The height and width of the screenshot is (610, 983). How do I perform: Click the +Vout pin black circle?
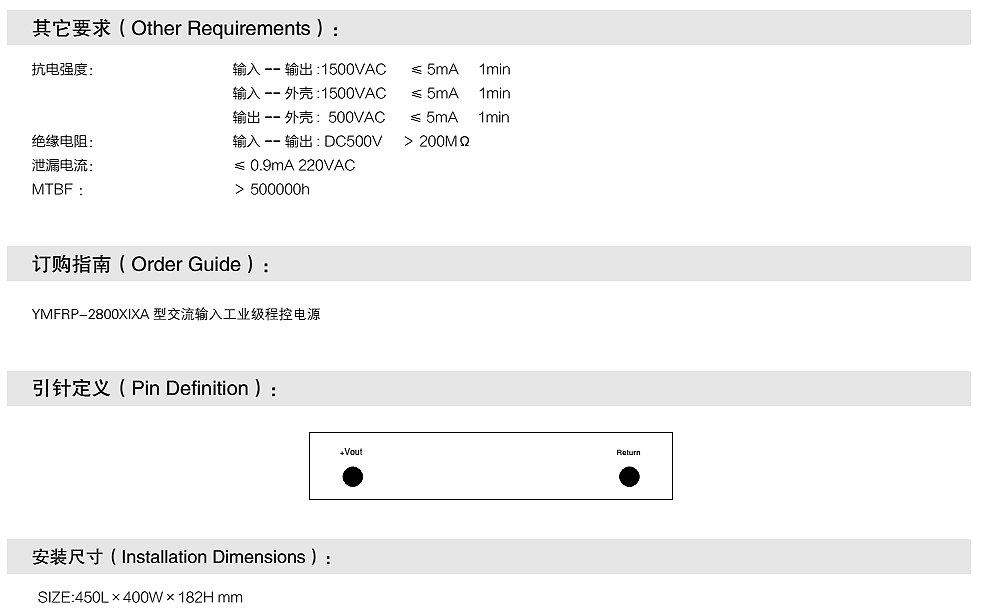[x=353, y=477]
